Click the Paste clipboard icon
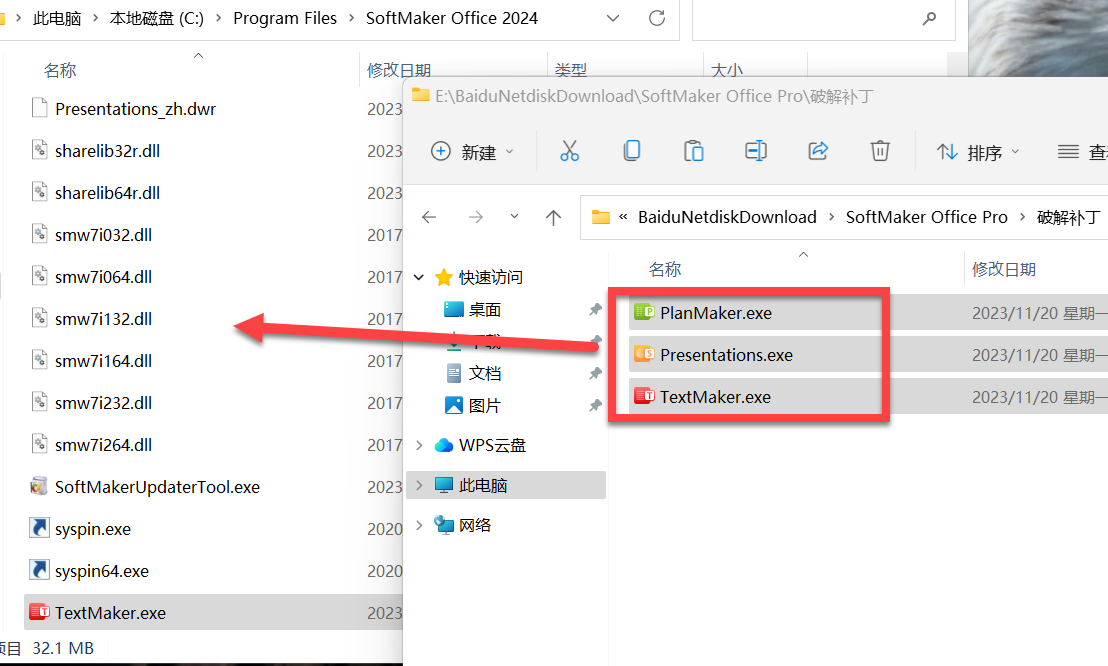Screen dimensions: 1108x666 pyautogui.click(x=693, y=151)
